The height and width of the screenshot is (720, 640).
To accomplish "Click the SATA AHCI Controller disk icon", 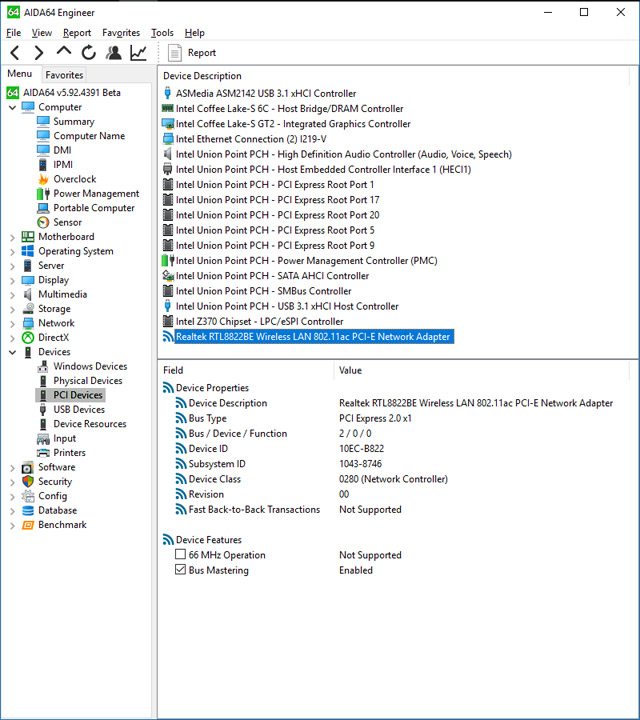I will coord(168,276).
